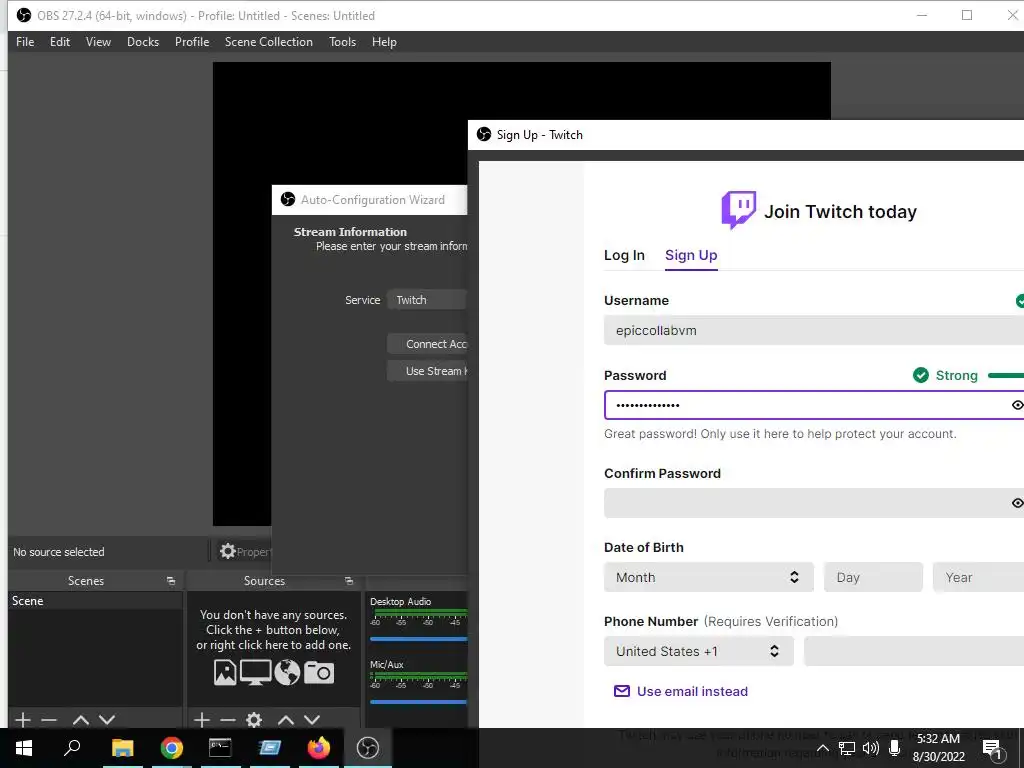Toggle Confirm Password visibility eye icon
Screen dimensions: 1024x768
1017,503
